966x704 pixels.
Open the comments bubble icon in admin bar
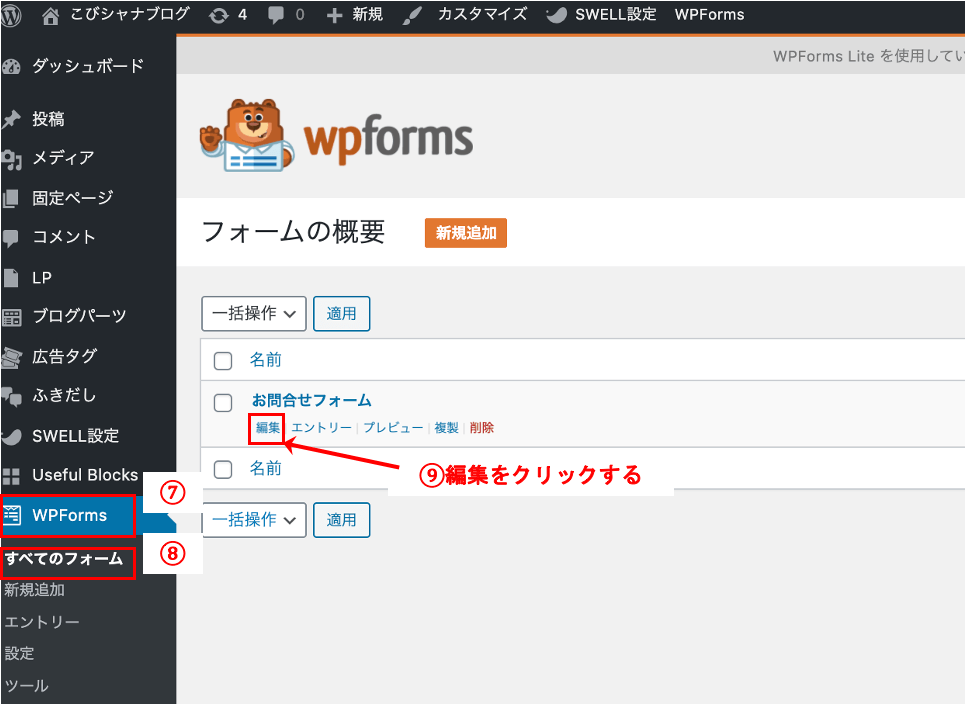coord(276,15)
